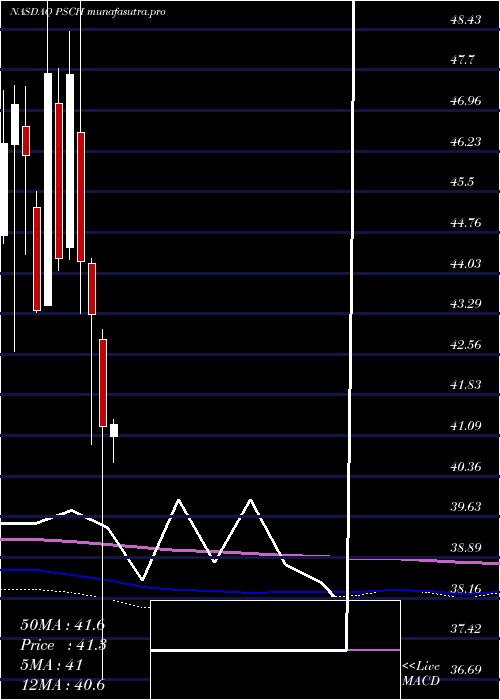The height and width of the screenshot is (700, 500).
Task: Click the <<Live MACD label
Action: [x=421, y=674]
